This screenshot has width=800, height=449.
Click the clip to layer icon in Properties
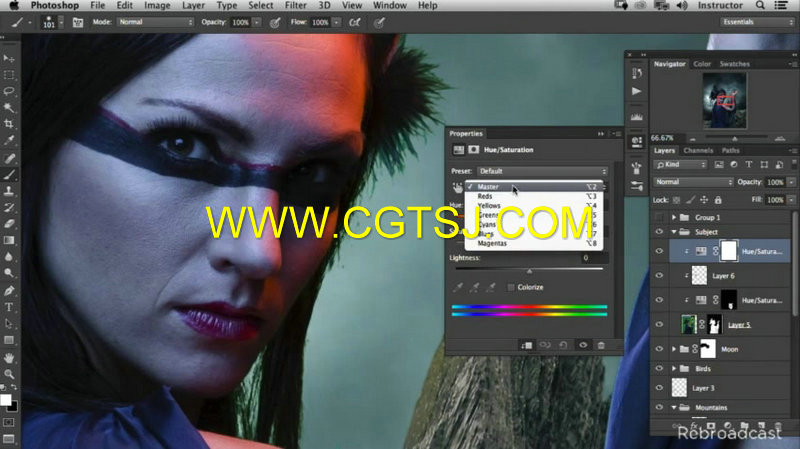(526, 345)
